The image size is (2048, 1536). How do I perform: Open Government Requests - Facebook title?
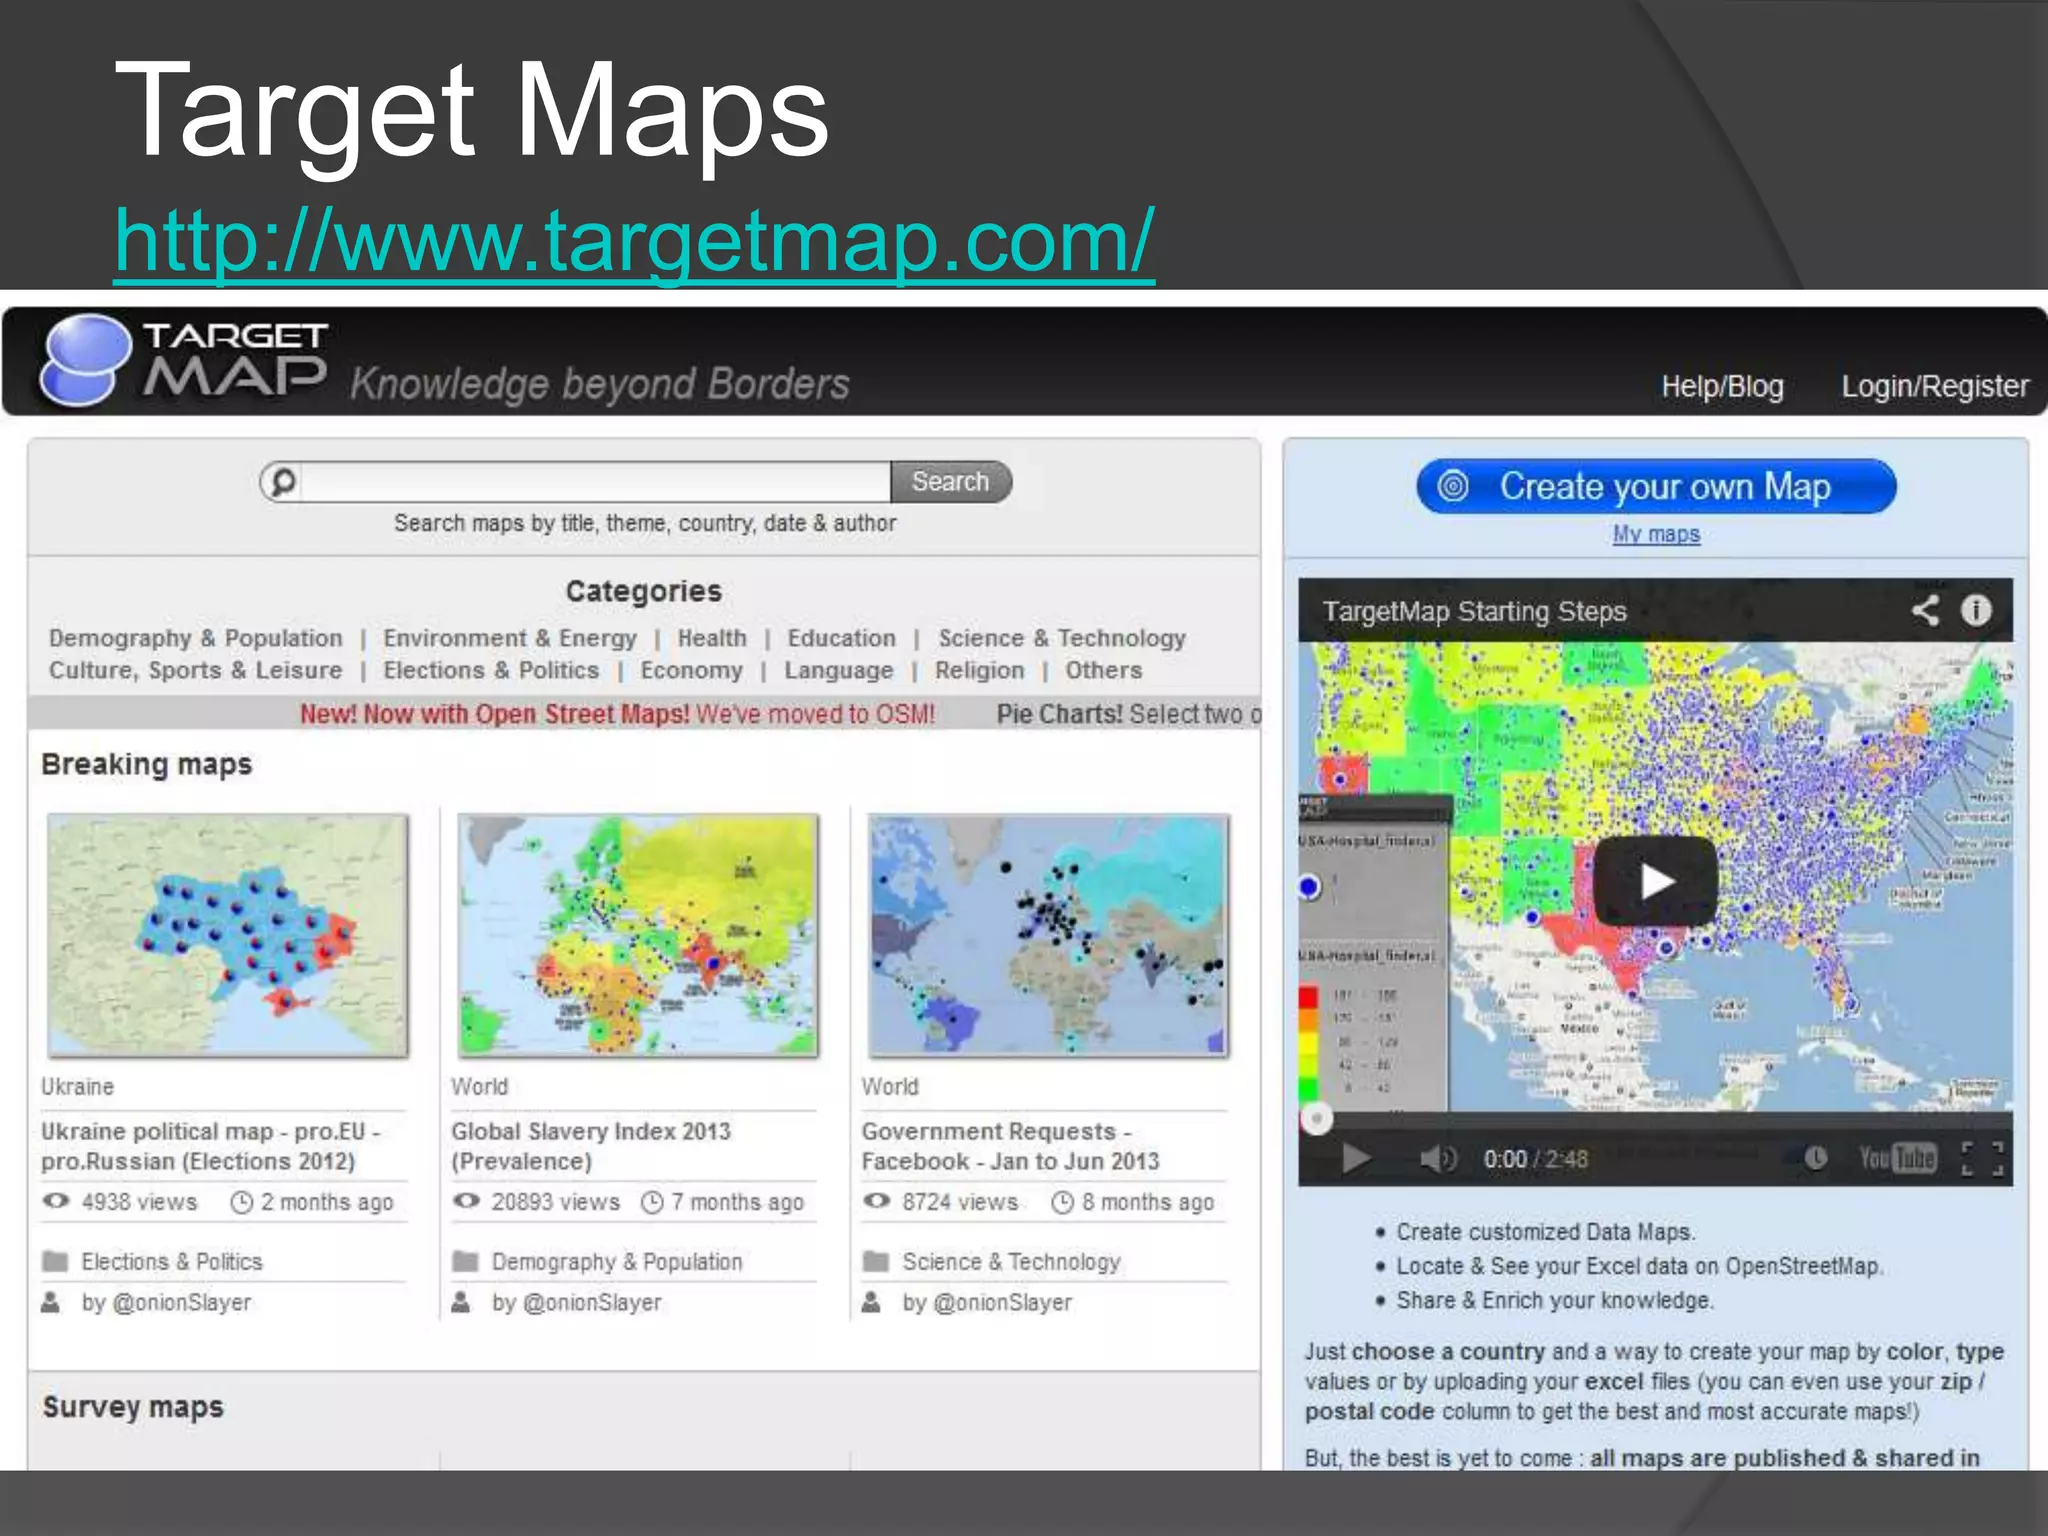click(x=1011, y=1146)
